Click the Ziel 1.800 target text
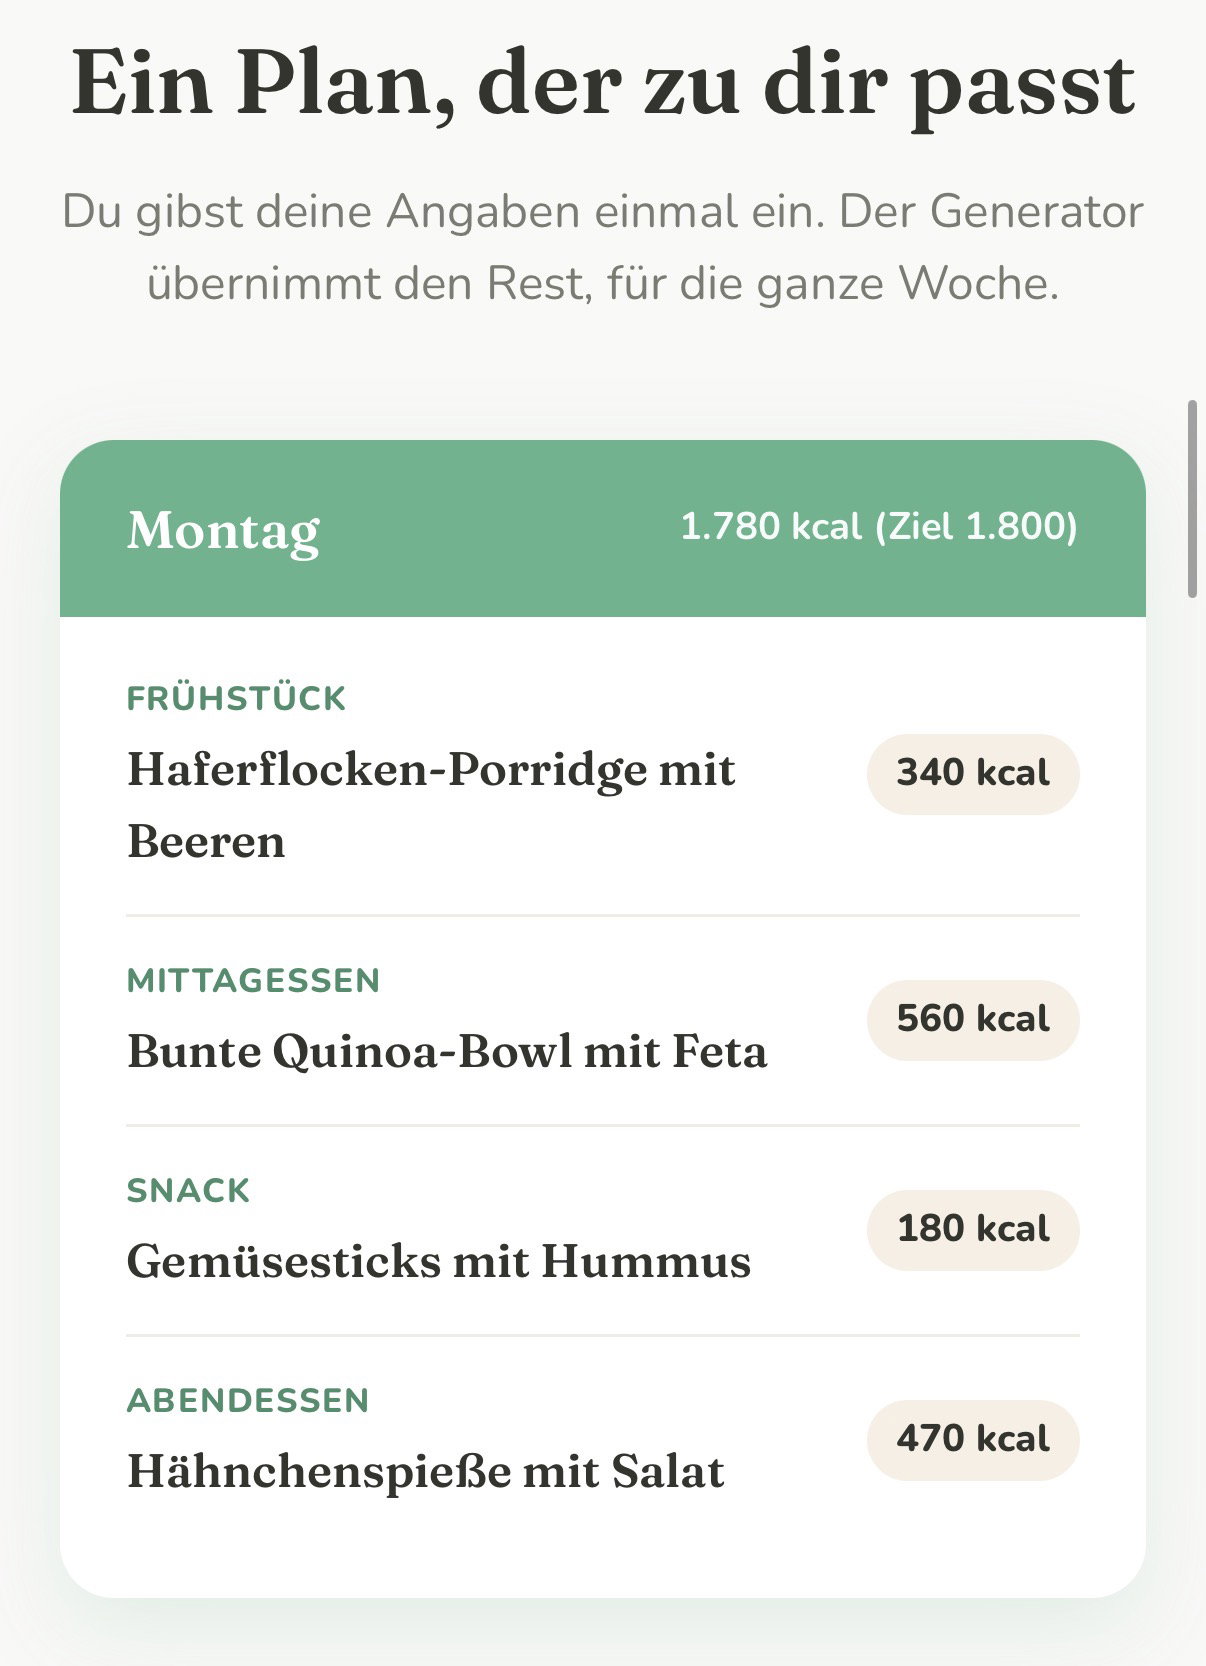 [976, 526]
